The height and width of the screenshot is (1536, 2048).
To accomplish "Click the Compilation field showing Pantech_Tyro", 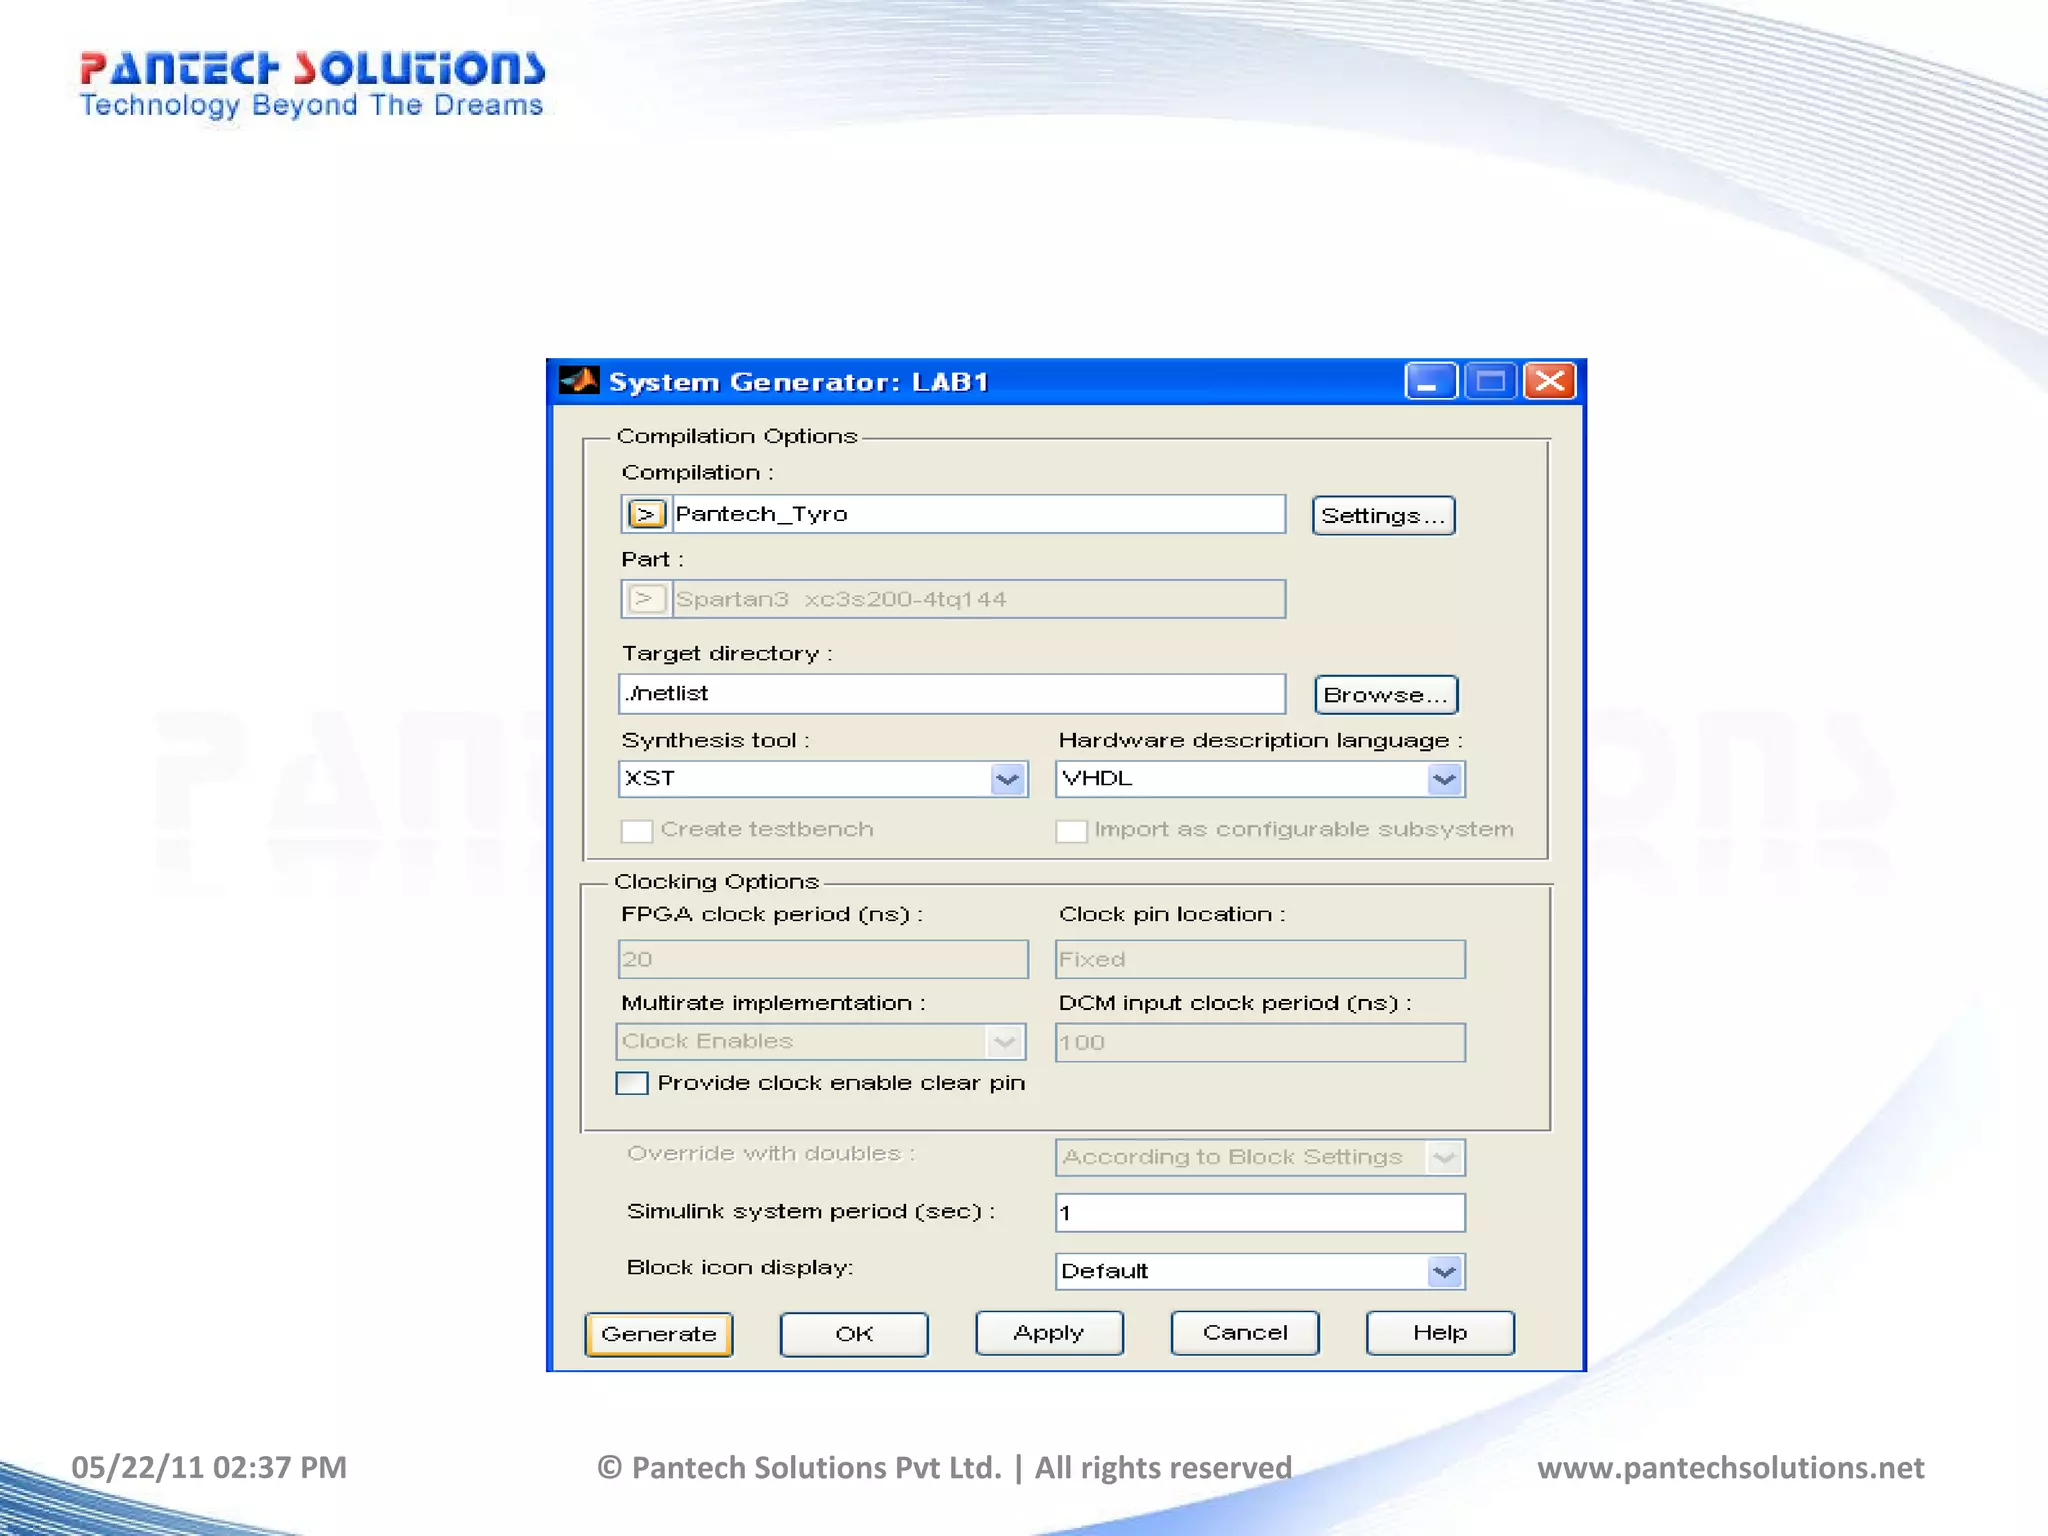I will coord(978,514).
